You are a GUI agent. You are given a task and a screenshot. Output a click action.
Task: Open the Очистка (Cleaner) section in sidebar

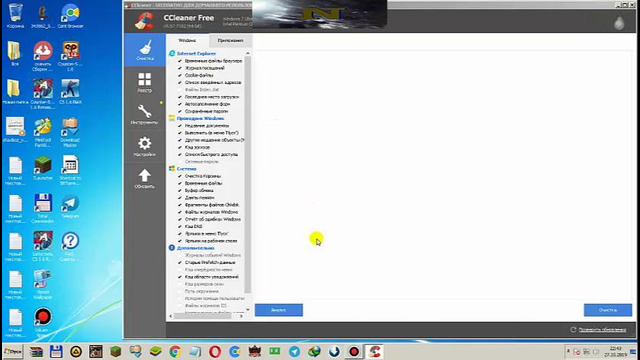pos(145,50)
